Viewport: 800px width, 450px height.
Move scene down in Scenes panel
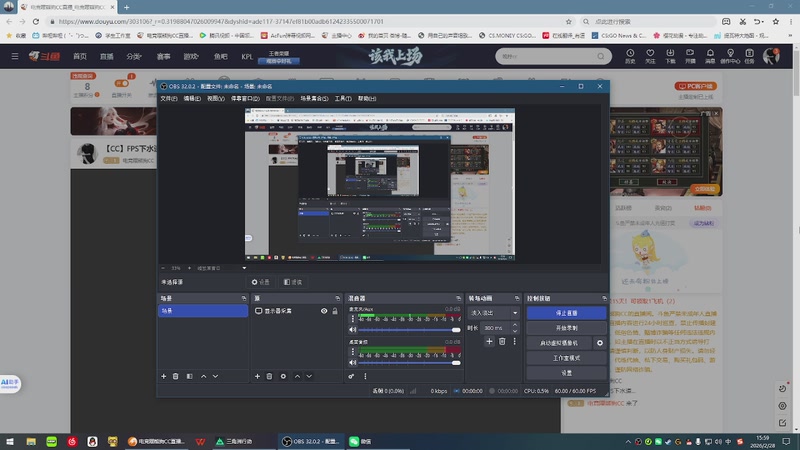click(215, 377)
